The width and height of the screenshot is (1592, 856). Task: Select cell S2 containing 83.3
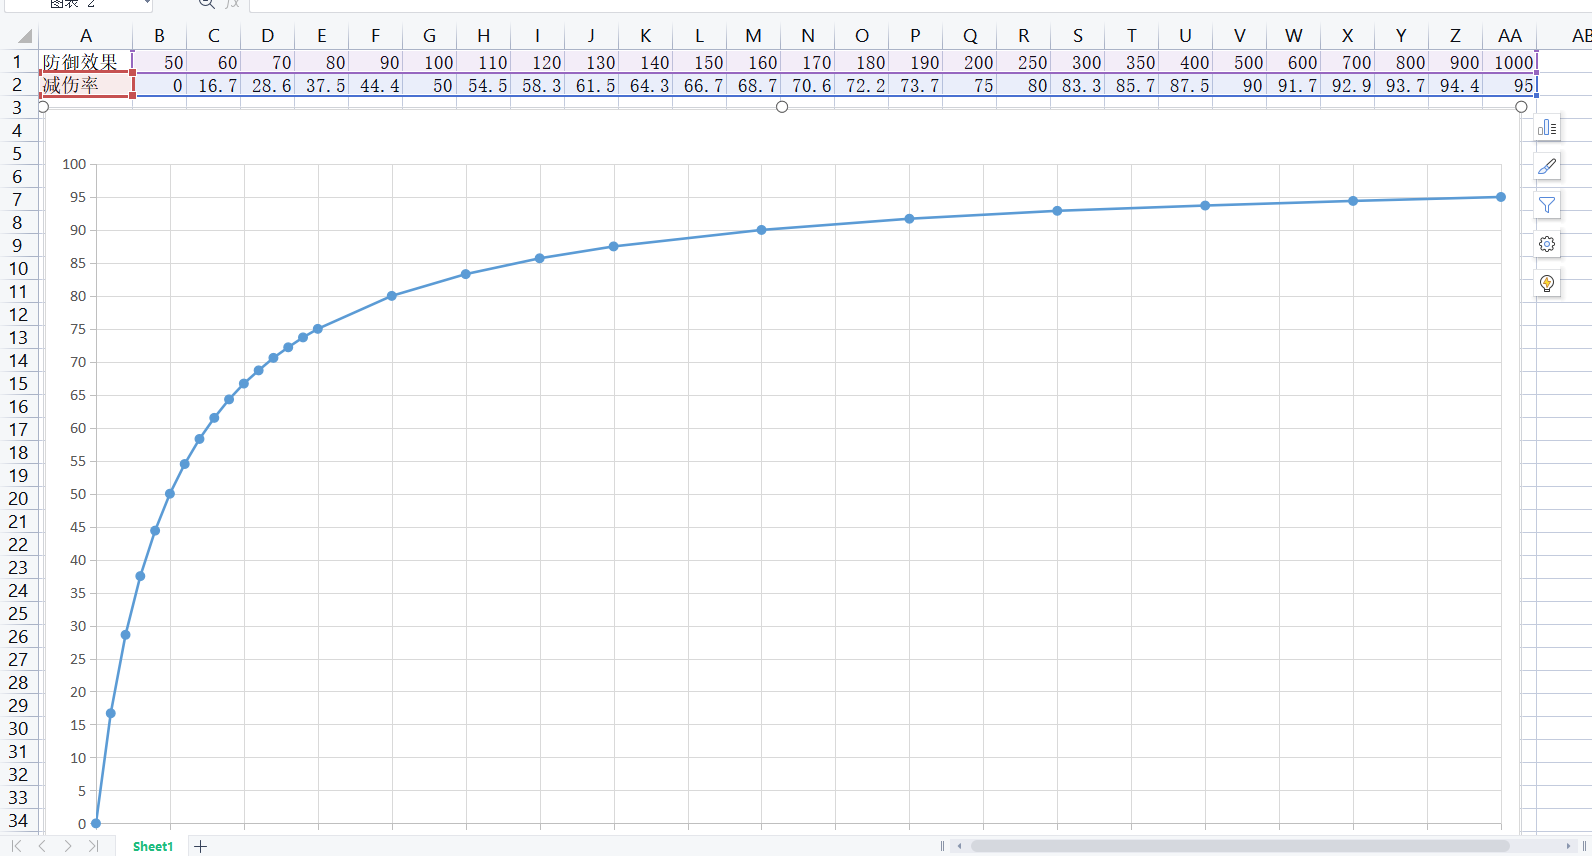coord(1078,85)
